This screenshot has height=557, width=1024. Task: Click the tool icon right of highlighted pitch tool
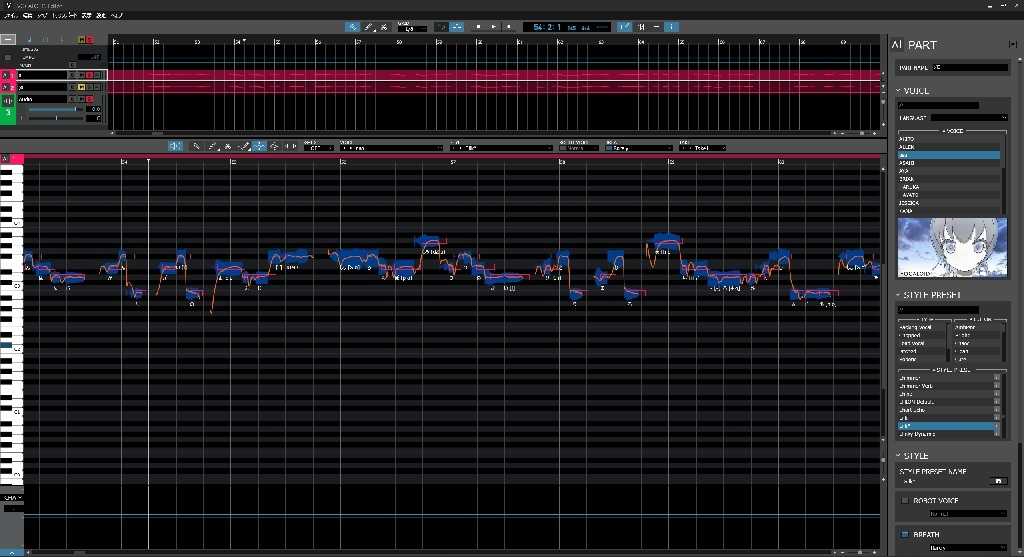pos(274,146)
